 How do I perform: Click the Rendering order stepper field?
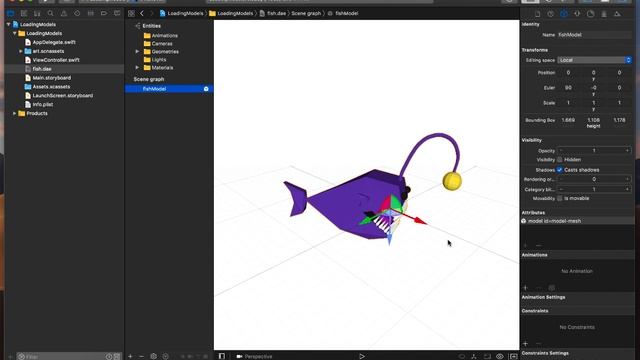pyautogui.click(x=594, y=179)
